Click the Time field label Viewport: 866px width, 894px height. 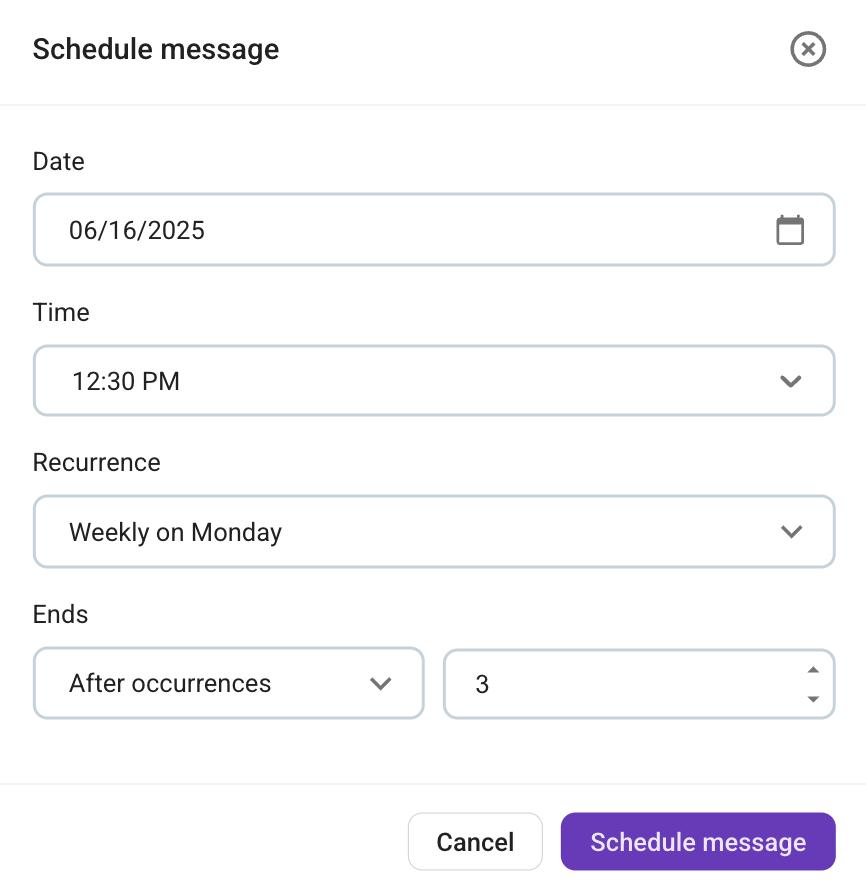pos(61,312)
